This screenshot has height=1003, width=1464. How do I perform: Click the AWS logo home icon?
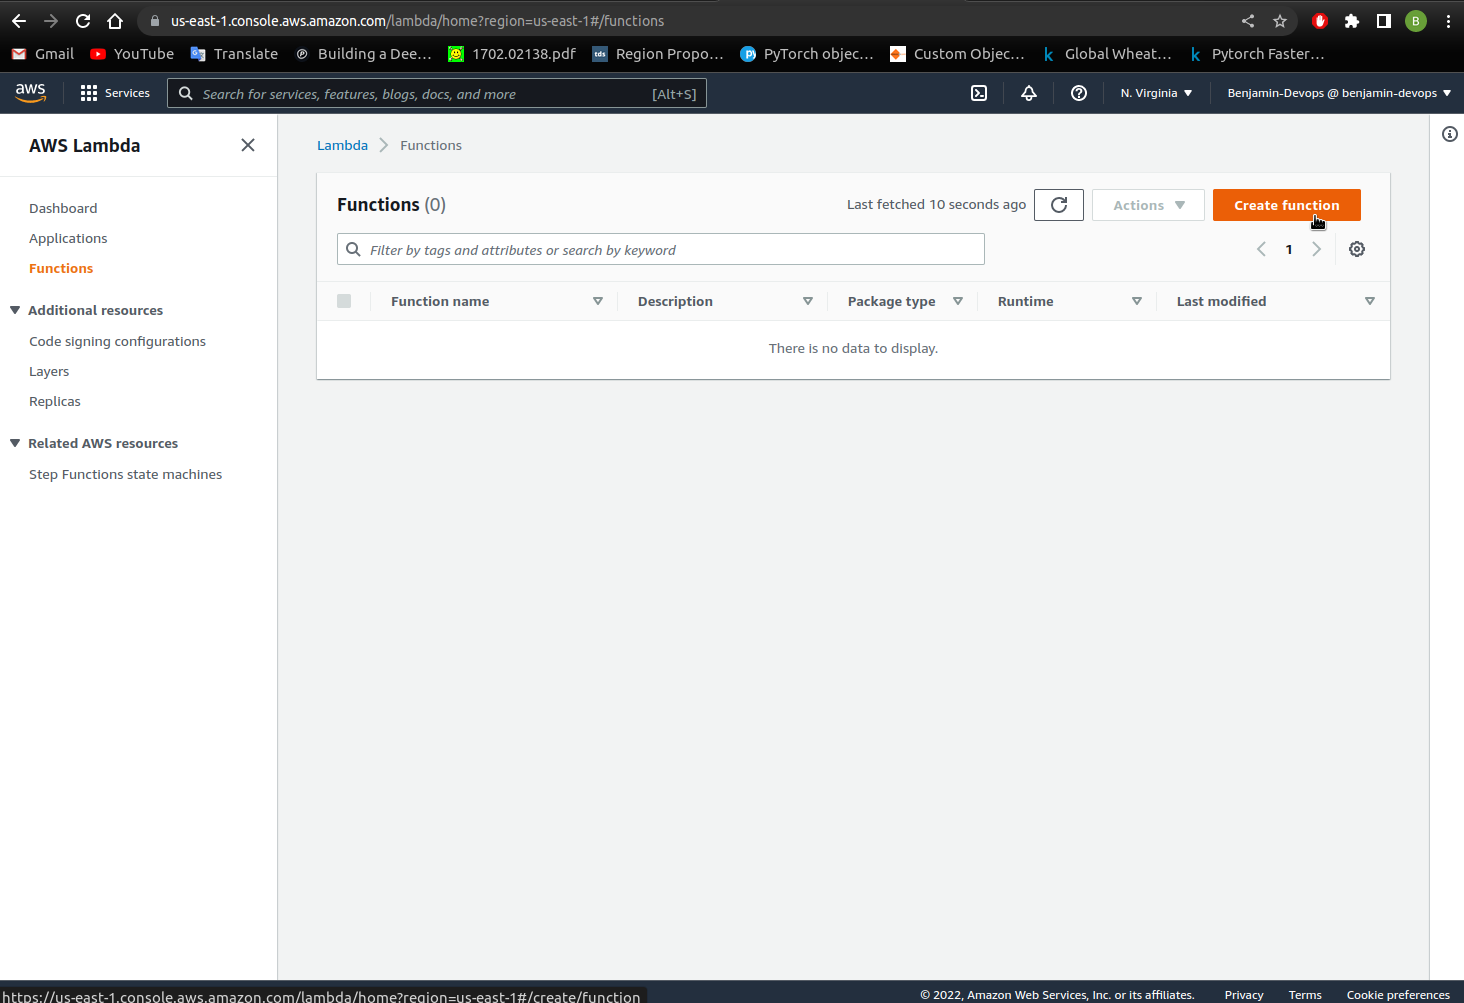[31, 93]
